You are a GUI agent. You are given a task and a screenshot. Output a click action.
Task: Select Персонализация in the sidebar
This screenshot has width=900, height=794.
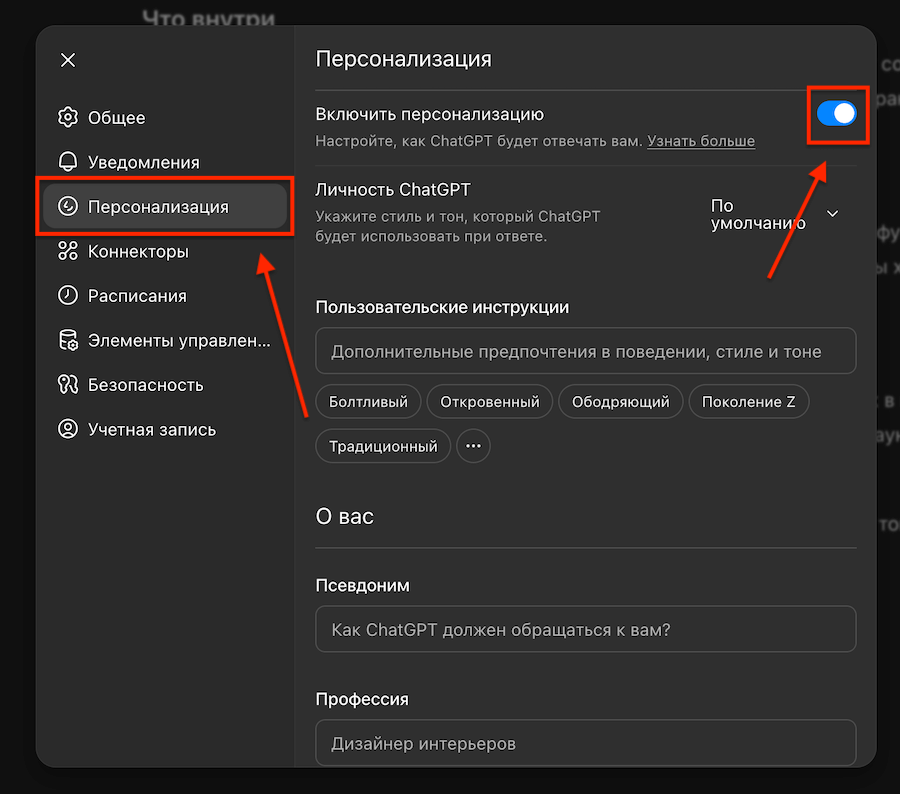(x=165, y=206)
